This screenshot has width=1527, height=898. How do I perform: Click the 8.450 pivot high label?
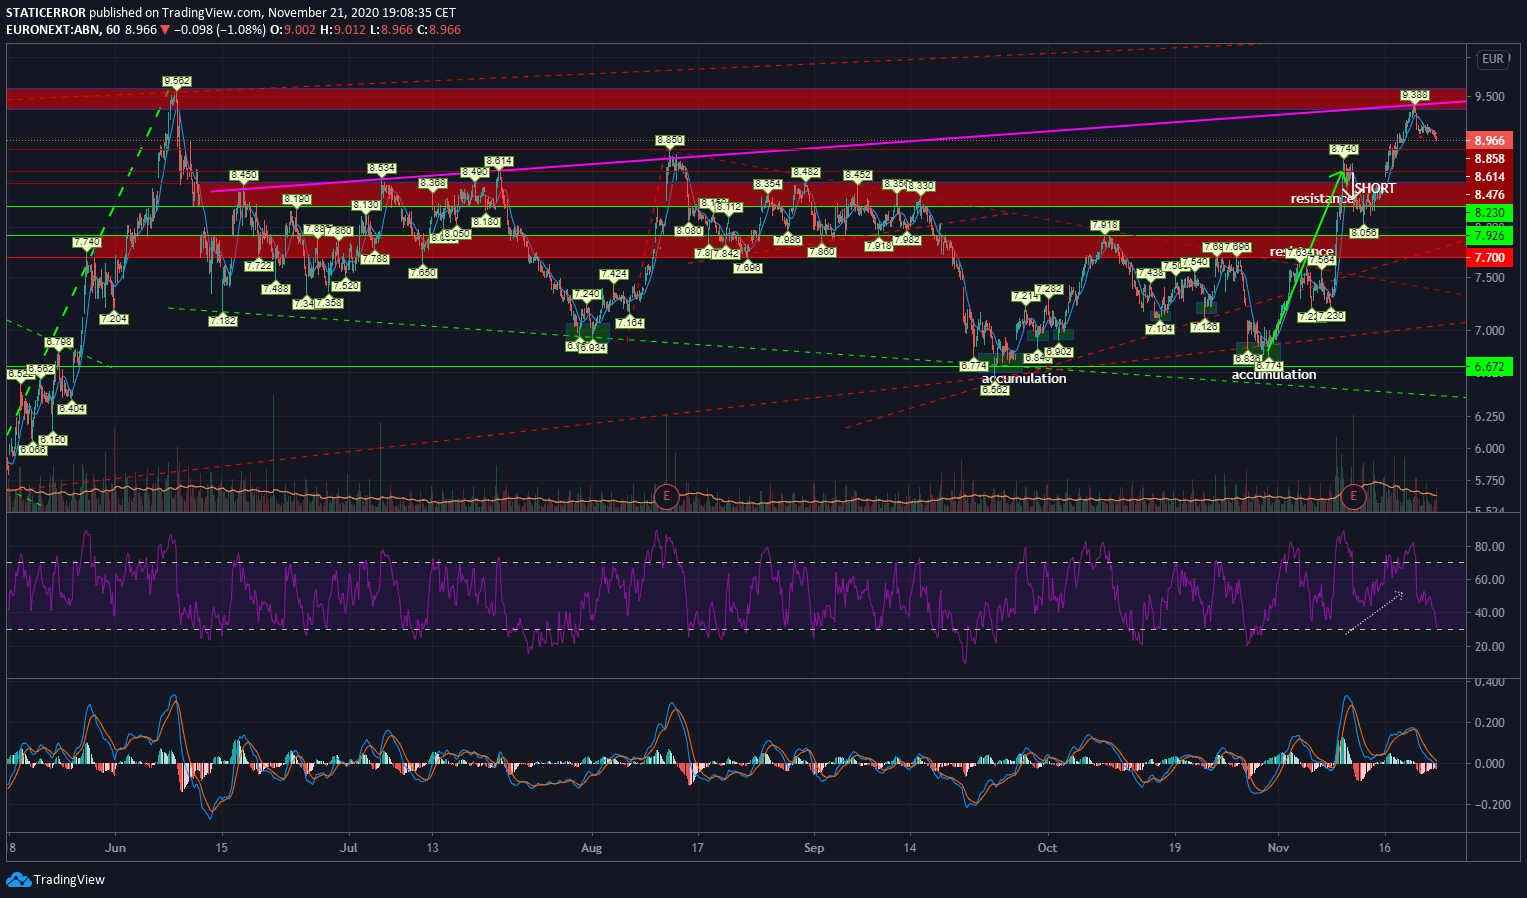click(x=243, y=175)
